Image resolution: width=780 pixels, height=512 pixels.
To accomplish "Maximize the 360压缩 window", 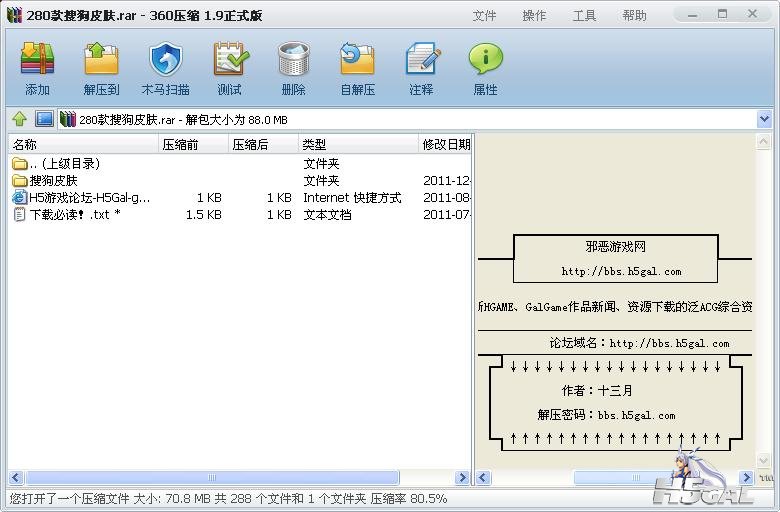I will (722, 14).
